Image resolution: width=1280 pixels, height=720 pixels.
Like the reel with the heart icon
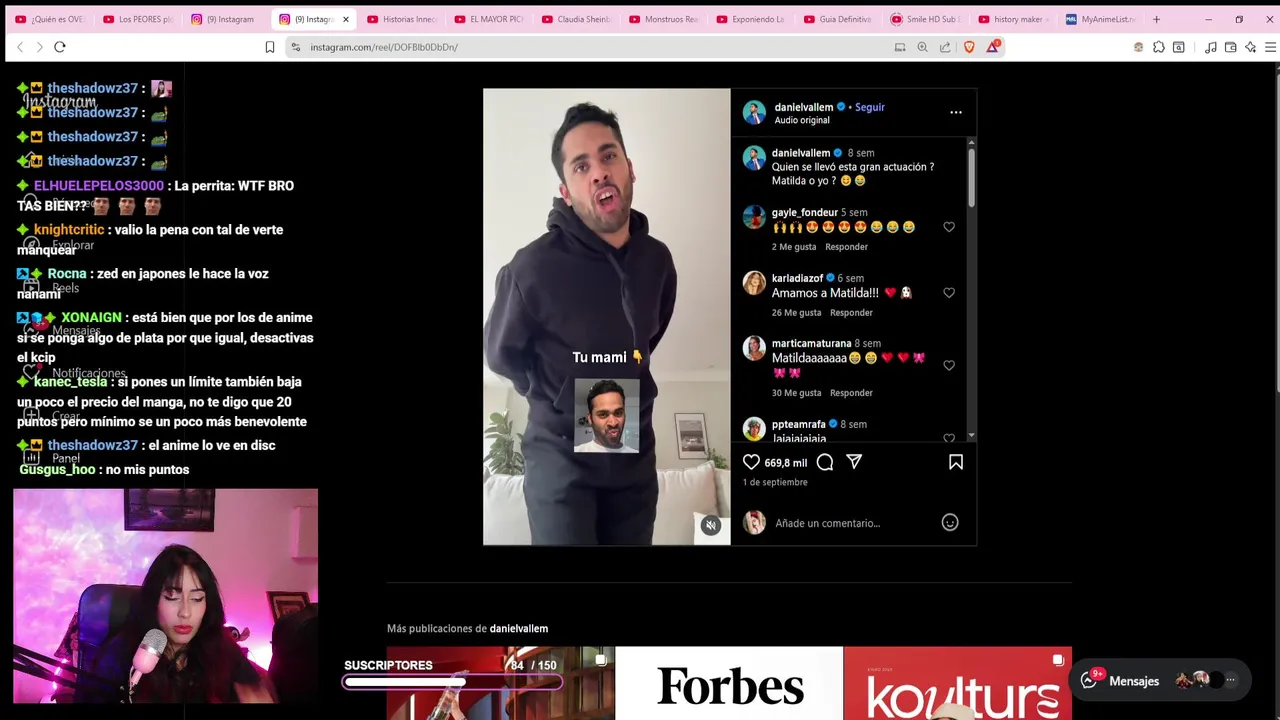click(751, 462)
